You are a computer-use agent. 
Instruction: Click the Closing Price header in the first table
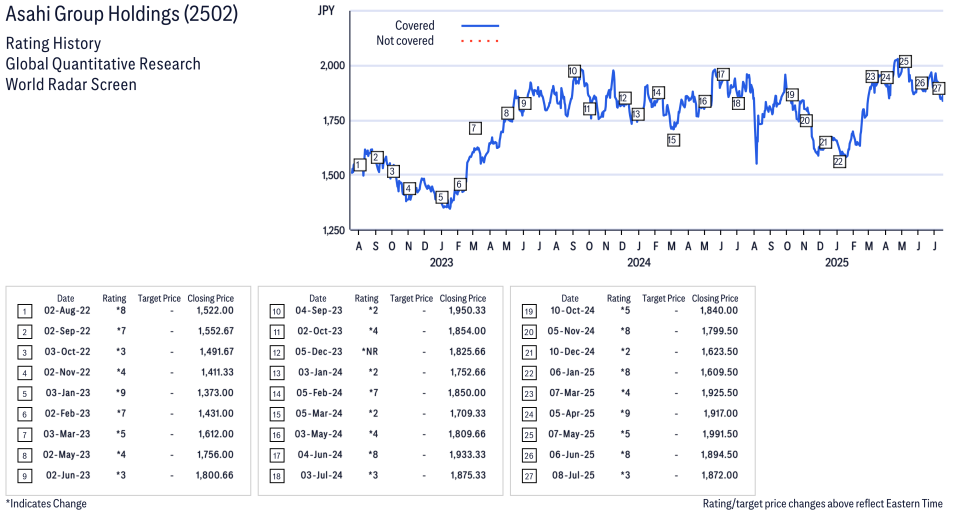tap(211, 298)
